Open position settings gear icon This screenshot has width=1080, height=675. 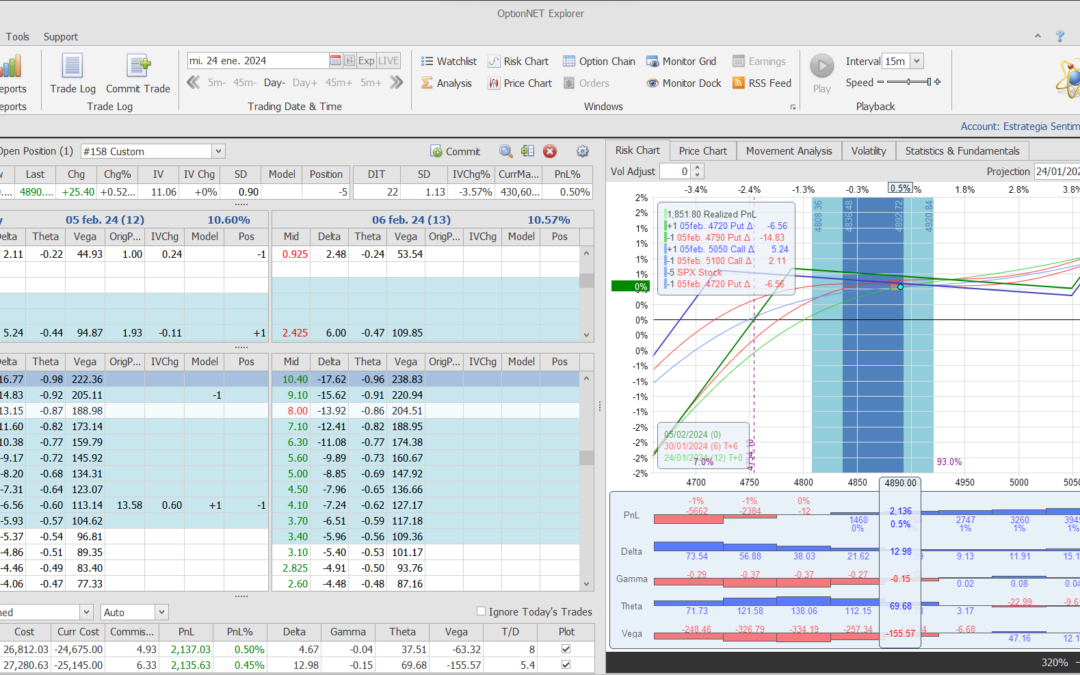coord(582,151)
